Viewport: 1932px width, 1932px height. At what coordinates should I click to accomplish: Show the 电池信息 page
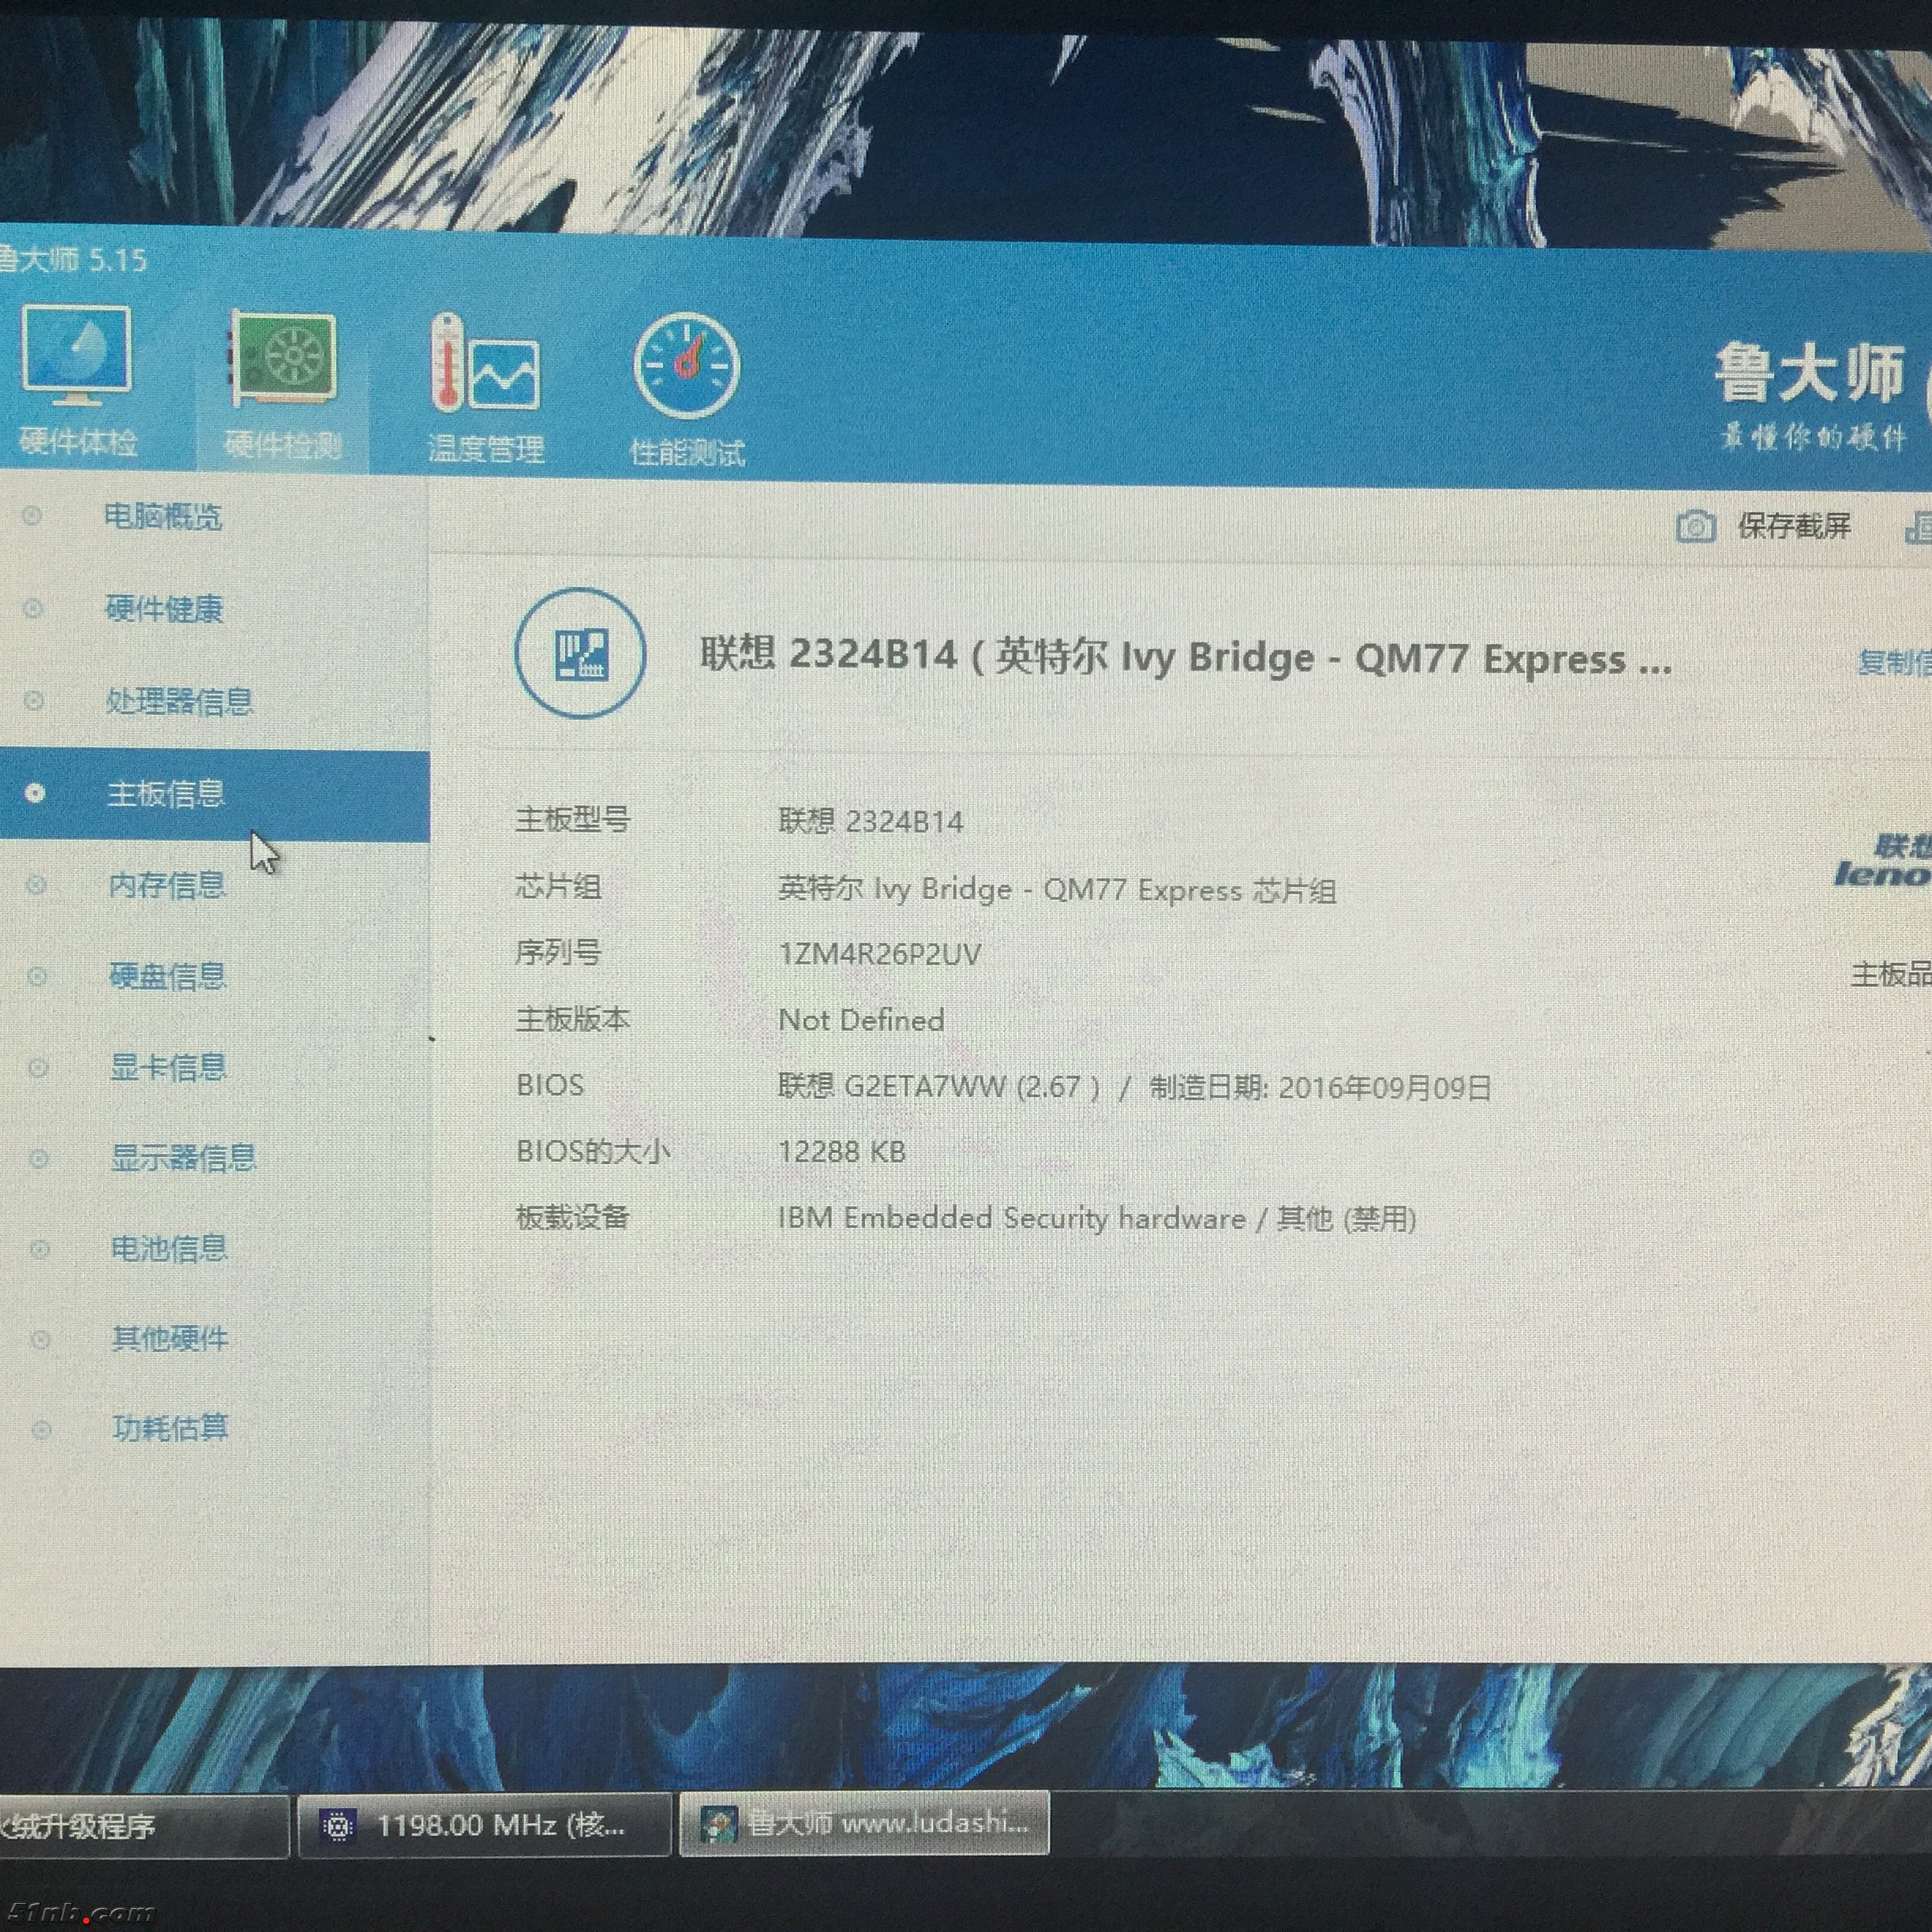[x=169, y=1248]
